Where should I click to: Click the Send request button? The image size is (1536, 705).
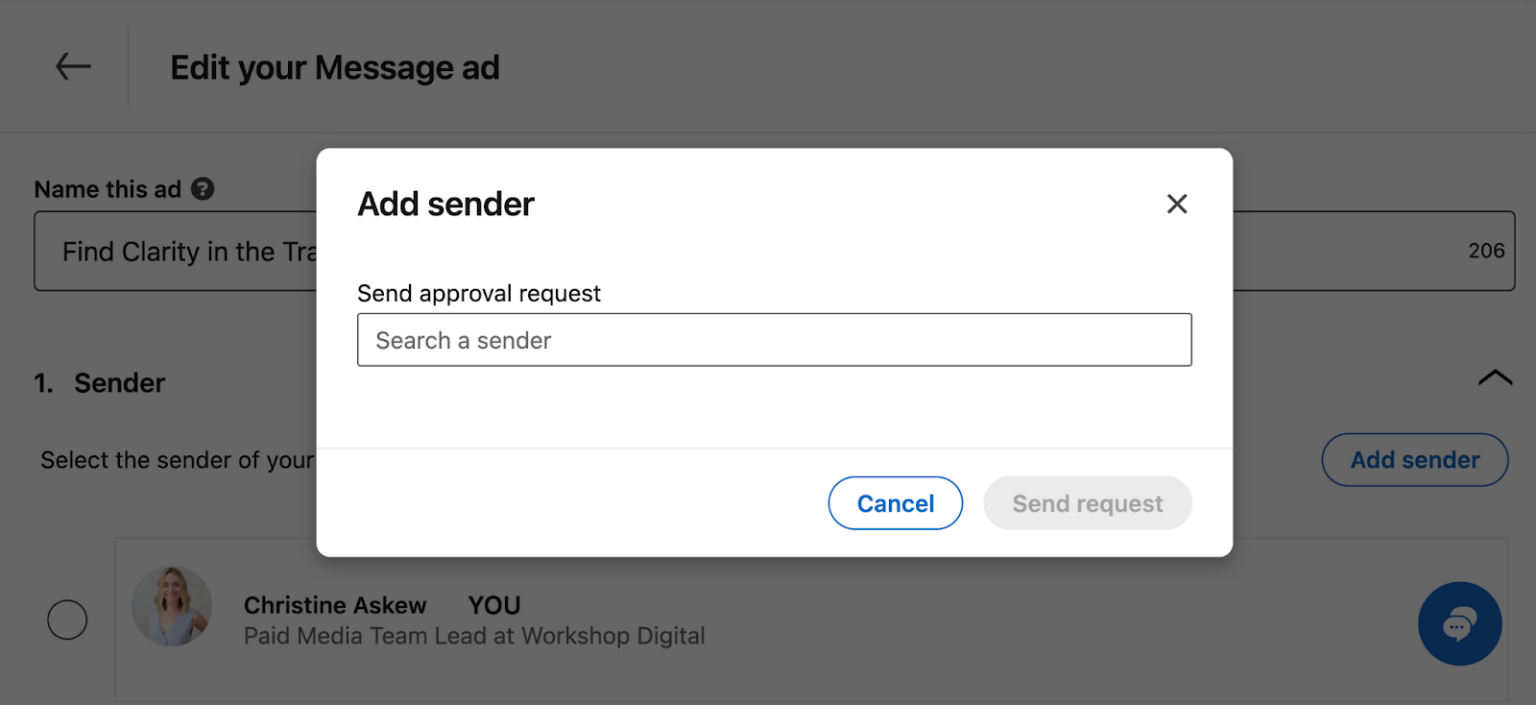point(1087,503)
